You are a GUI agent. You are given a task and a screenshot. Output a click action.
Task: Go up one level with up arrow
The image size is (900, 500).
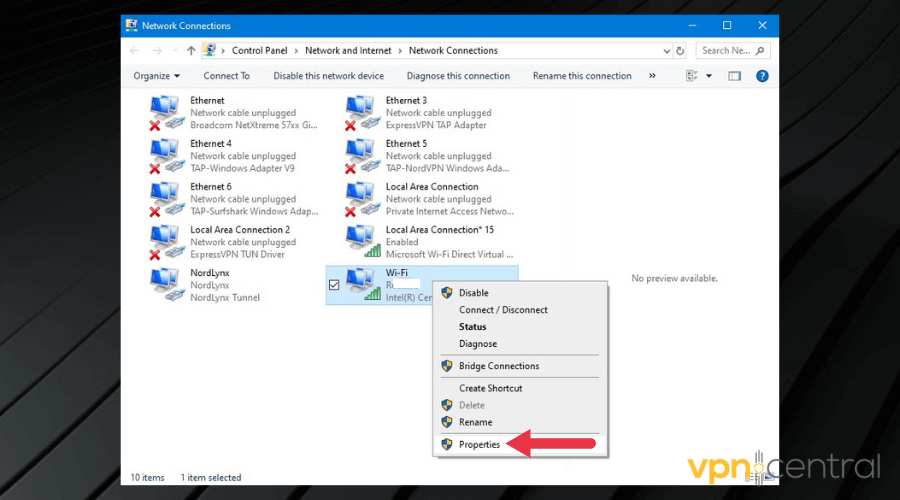(x=191, y=51)
